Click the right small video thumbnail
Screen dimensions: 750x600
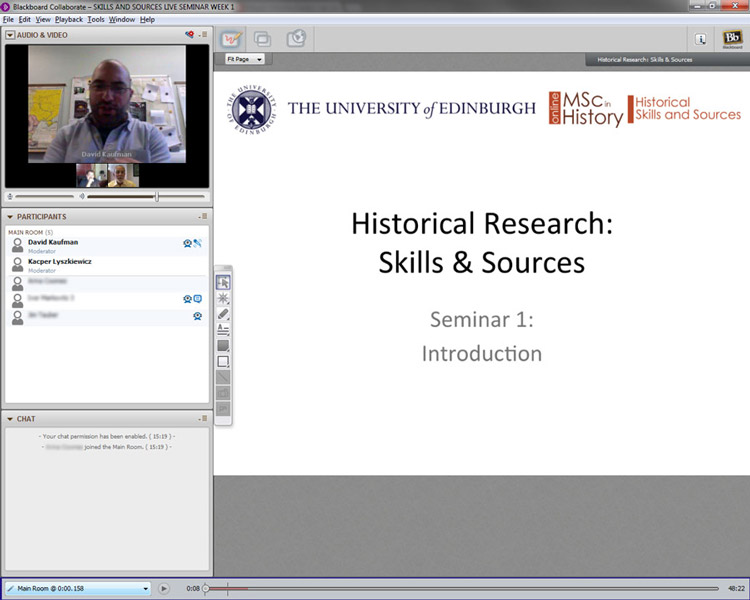click(x=123, y=175)
